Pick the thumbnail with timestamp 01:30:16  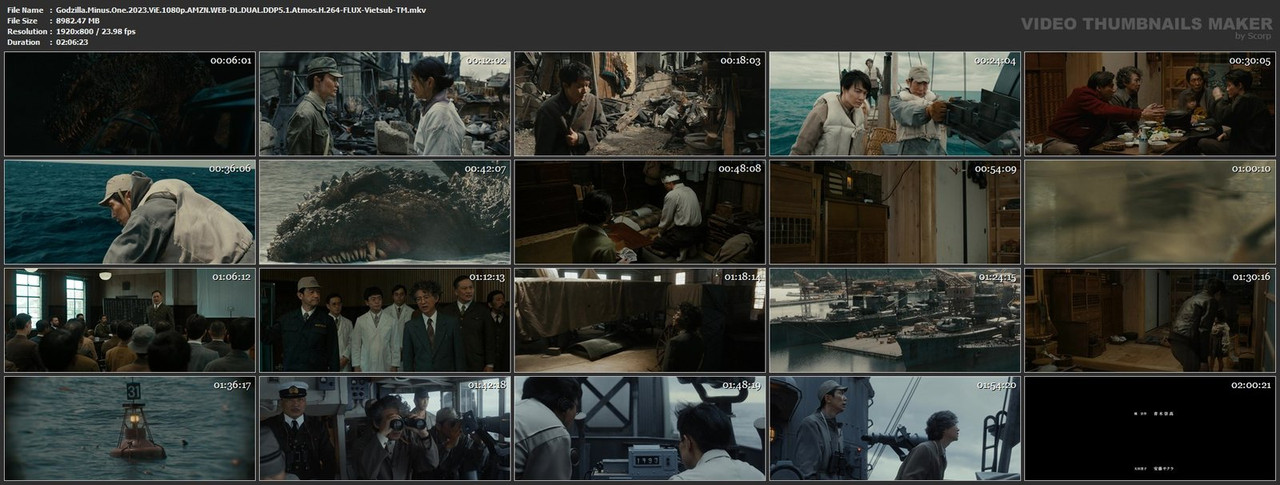pos(1150,320)
